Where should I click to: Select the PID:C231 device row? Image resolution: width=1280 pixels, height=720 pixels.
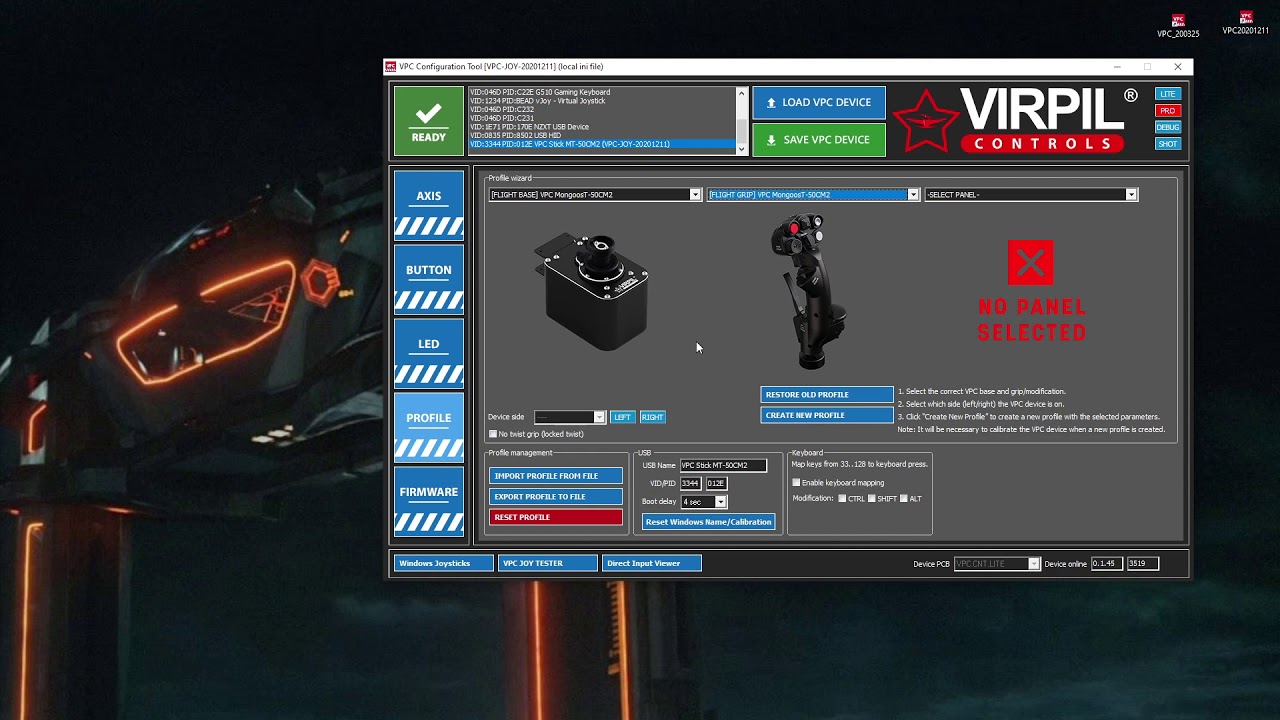pyautogui.click(x=602, y=118)
